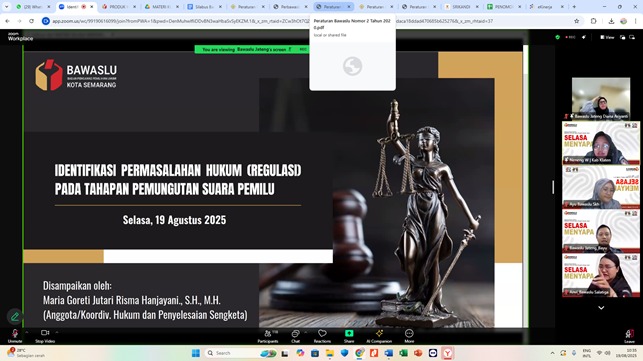This screenshot has width=643, height=361.
Task: Expand chat options arrow beside Chat
Action: (306, 332)
